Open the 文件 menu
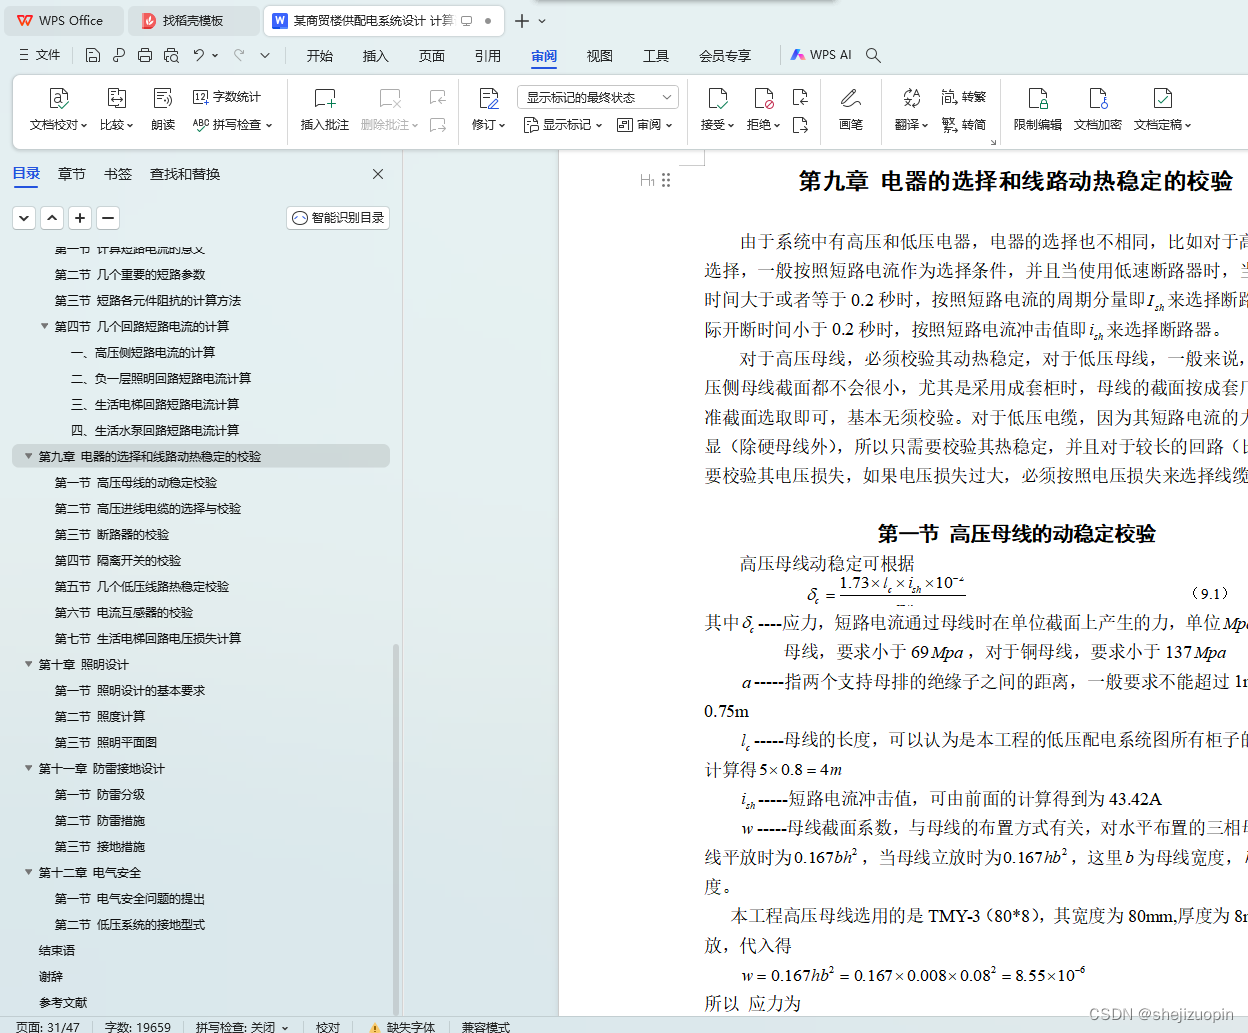The width and height of the screenshot is (1248, 1033). 40,55
